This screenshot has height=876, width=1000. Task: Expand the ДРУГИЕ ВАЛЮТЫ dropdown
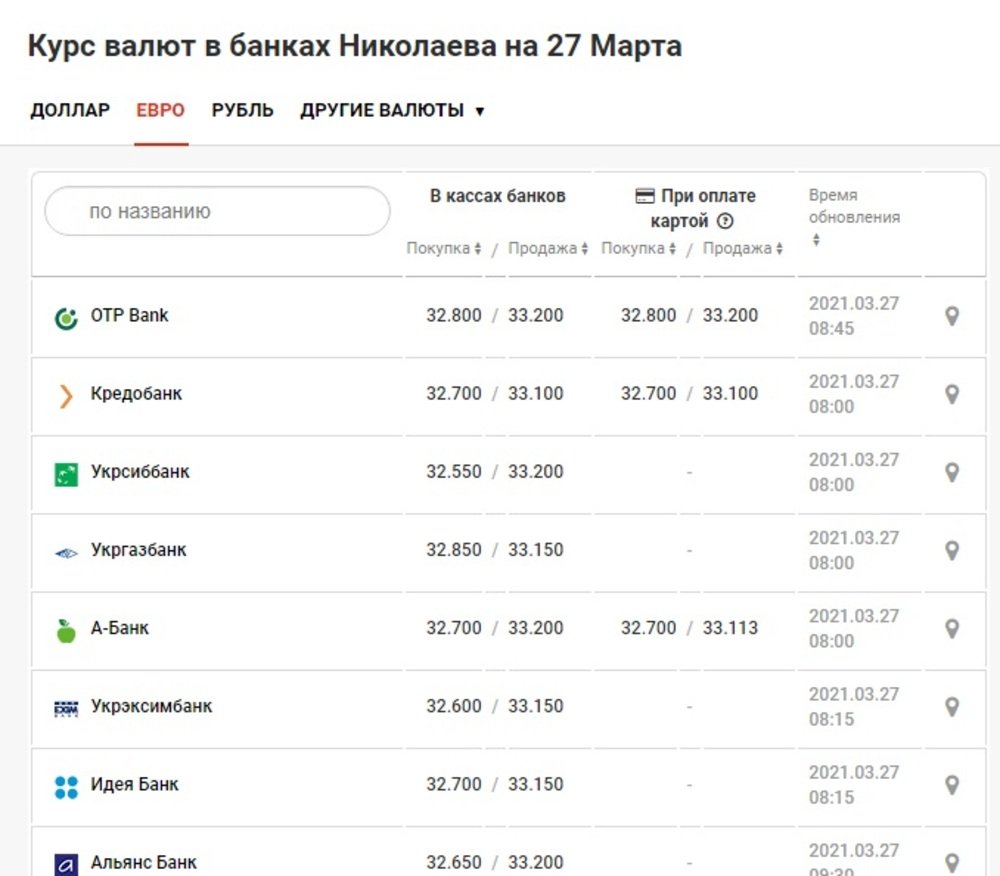(x=392, y=110)
